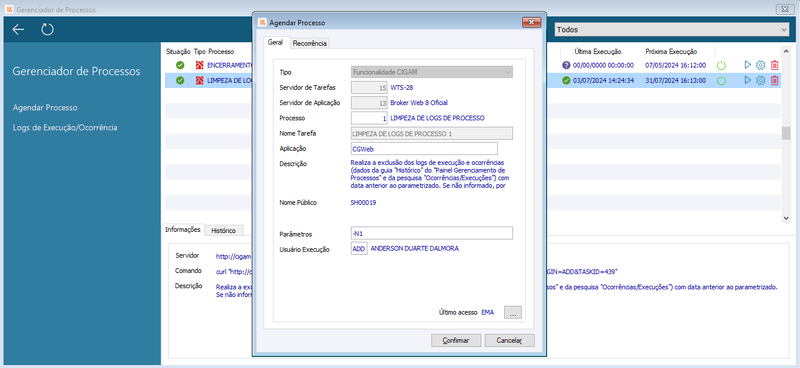Open the Tipo dropdown in the dialog
This screenshot has height=368, width=800.
point(432,72)
